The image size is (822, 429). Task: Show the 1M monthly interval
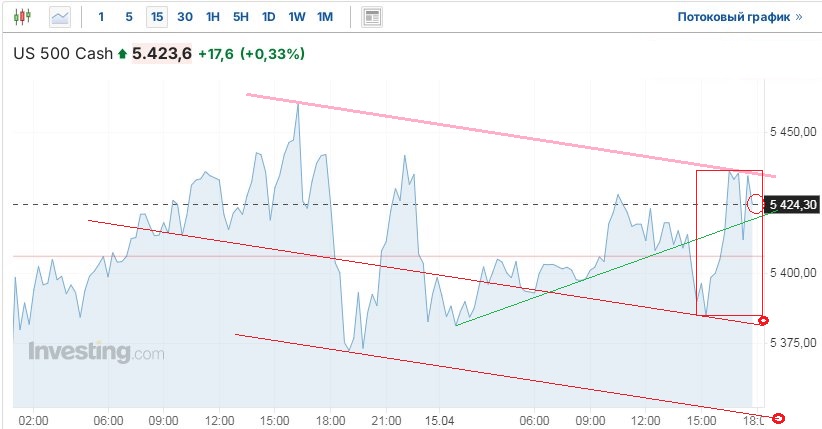click(x=325, y=17)
